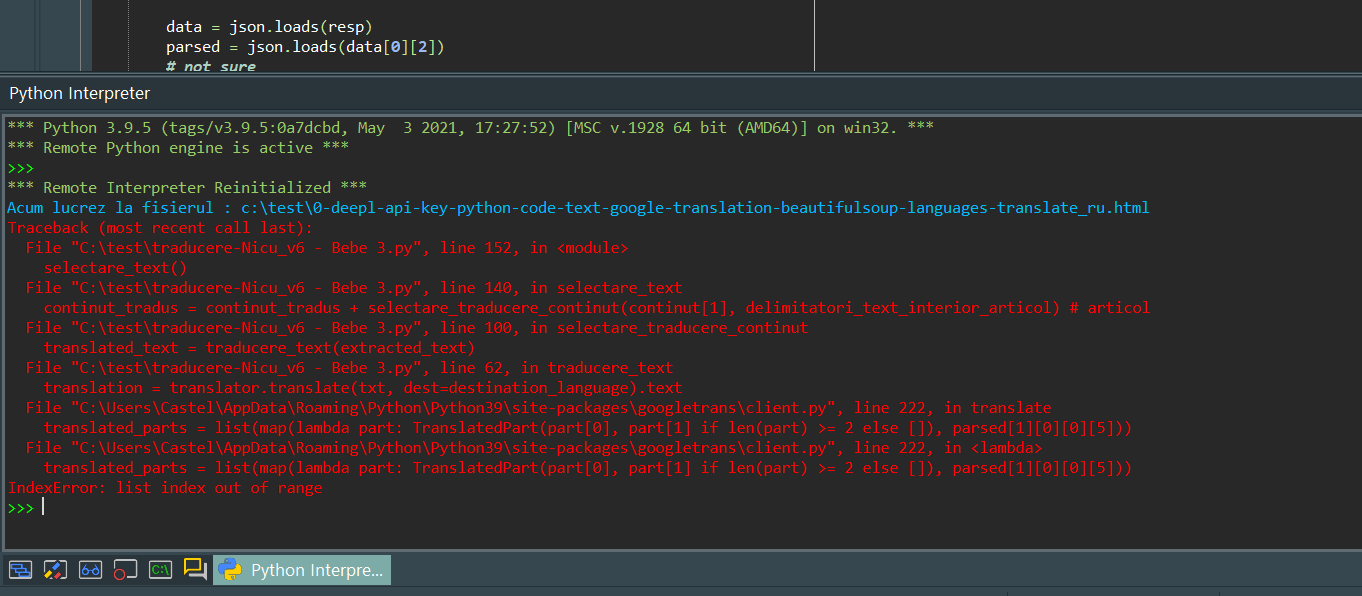Open the Unit Tests panel icon

(x=55, y=570)
